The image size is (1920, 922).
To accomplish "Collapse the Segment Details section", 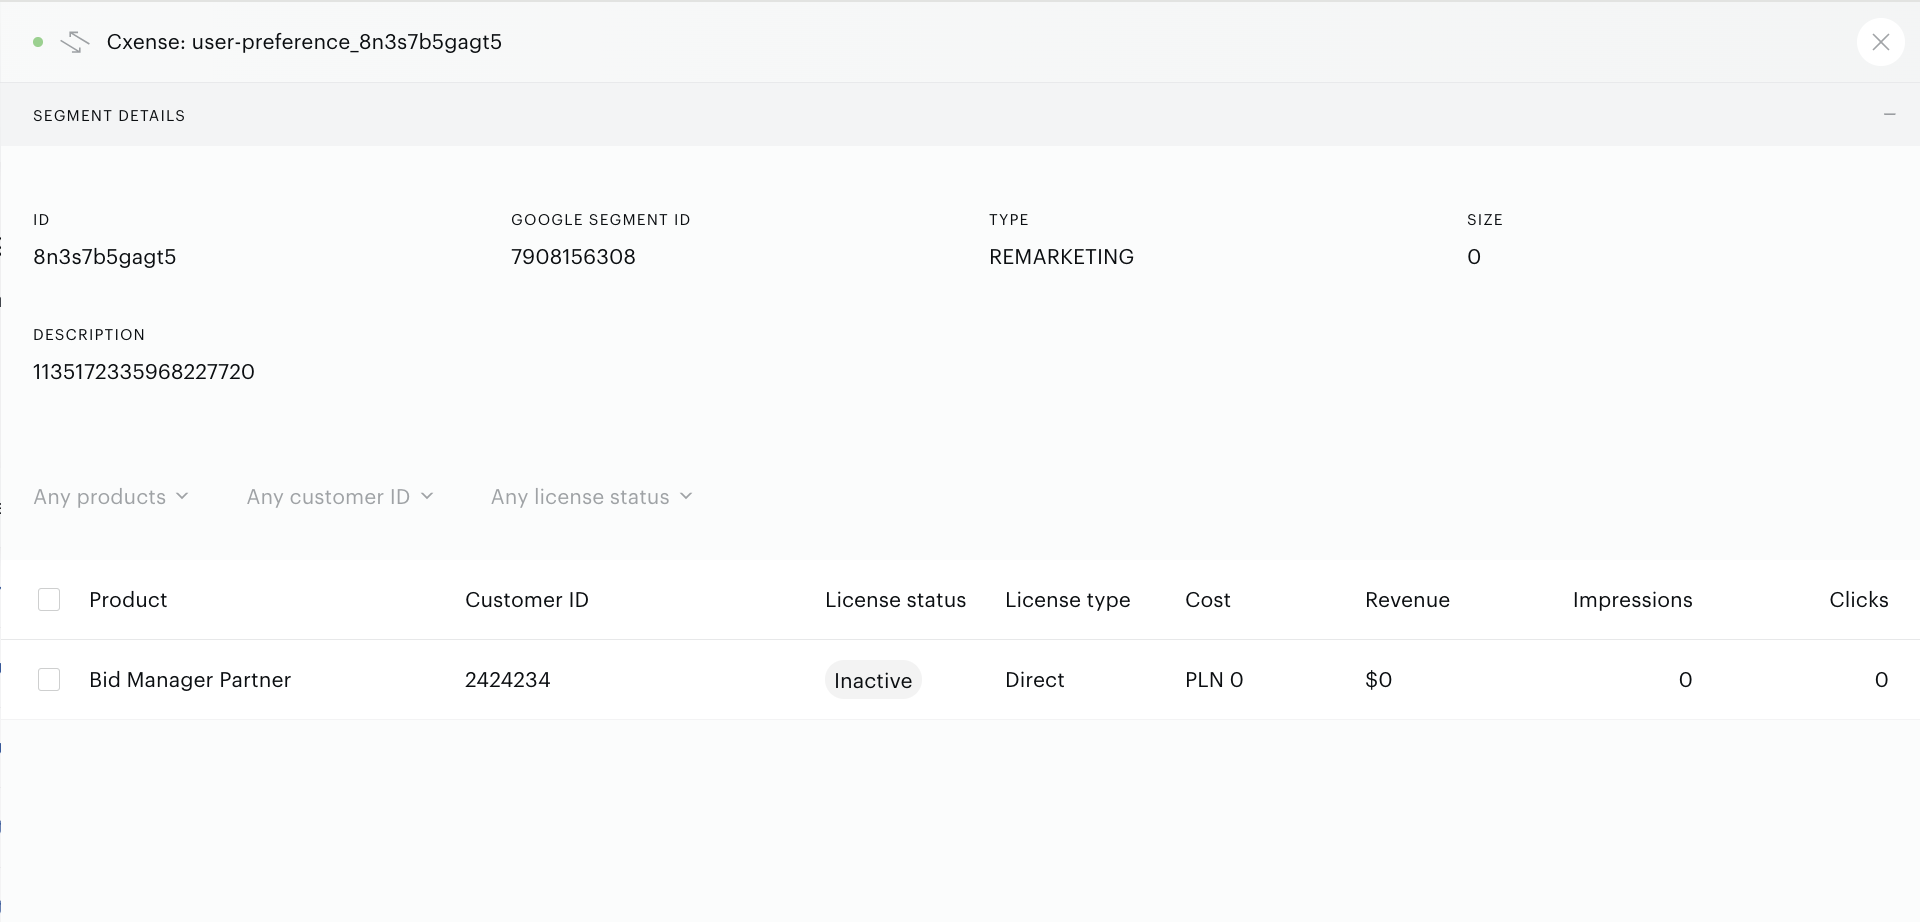I will (x=1889, y=115).
